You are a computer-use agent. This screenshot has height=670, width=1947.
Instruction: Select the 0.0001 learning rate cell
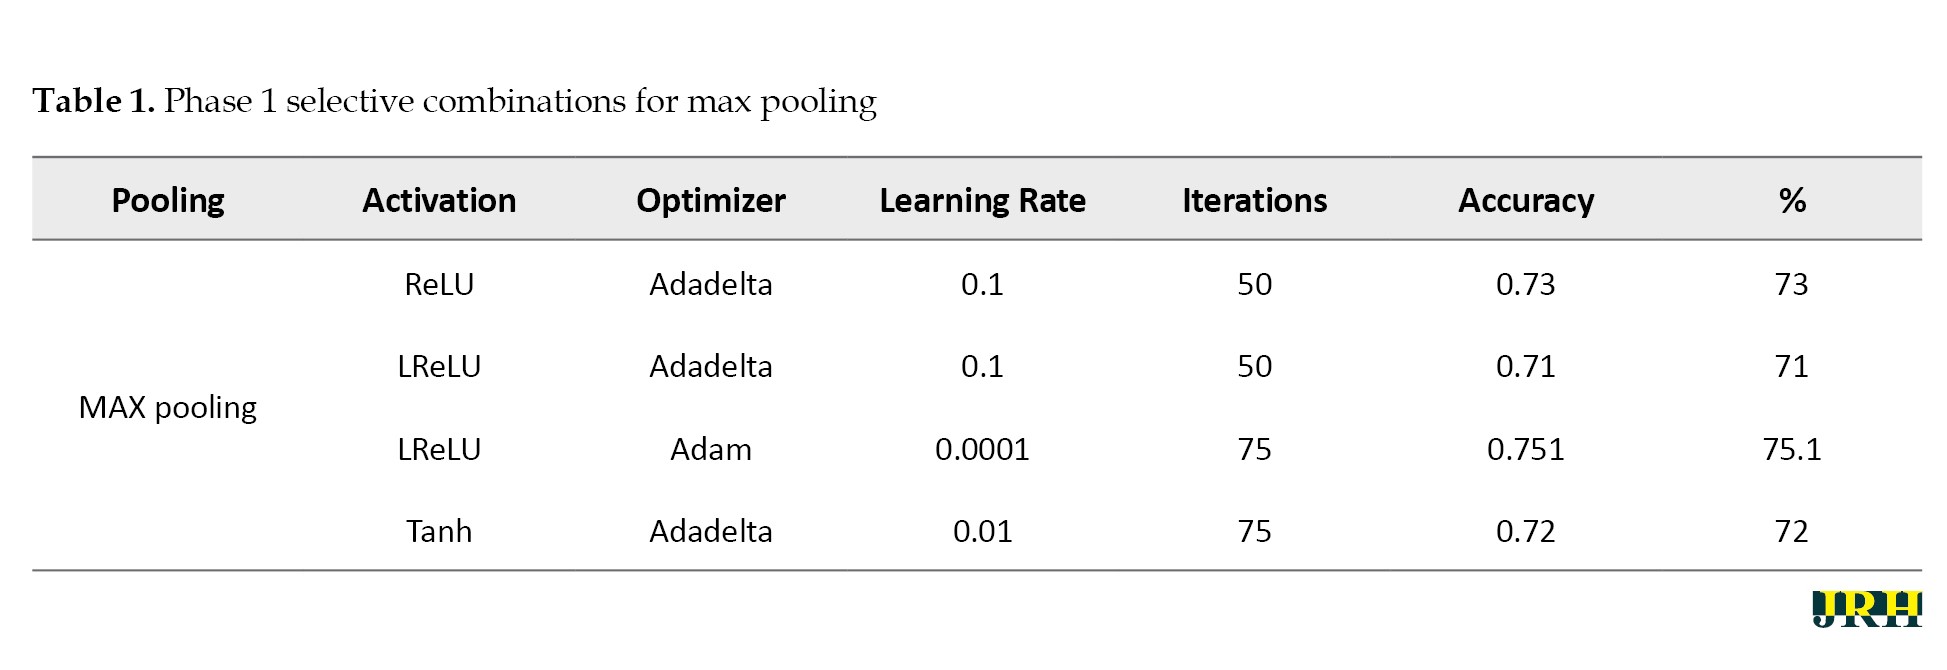[982, 450]
